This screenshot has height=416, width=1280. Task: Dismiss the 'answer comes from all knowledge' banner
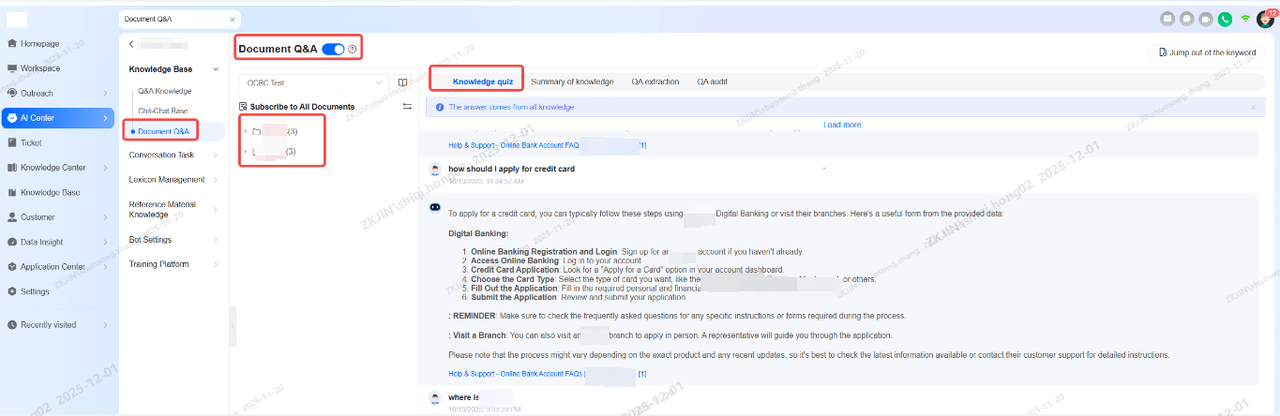click(1252, 106)
